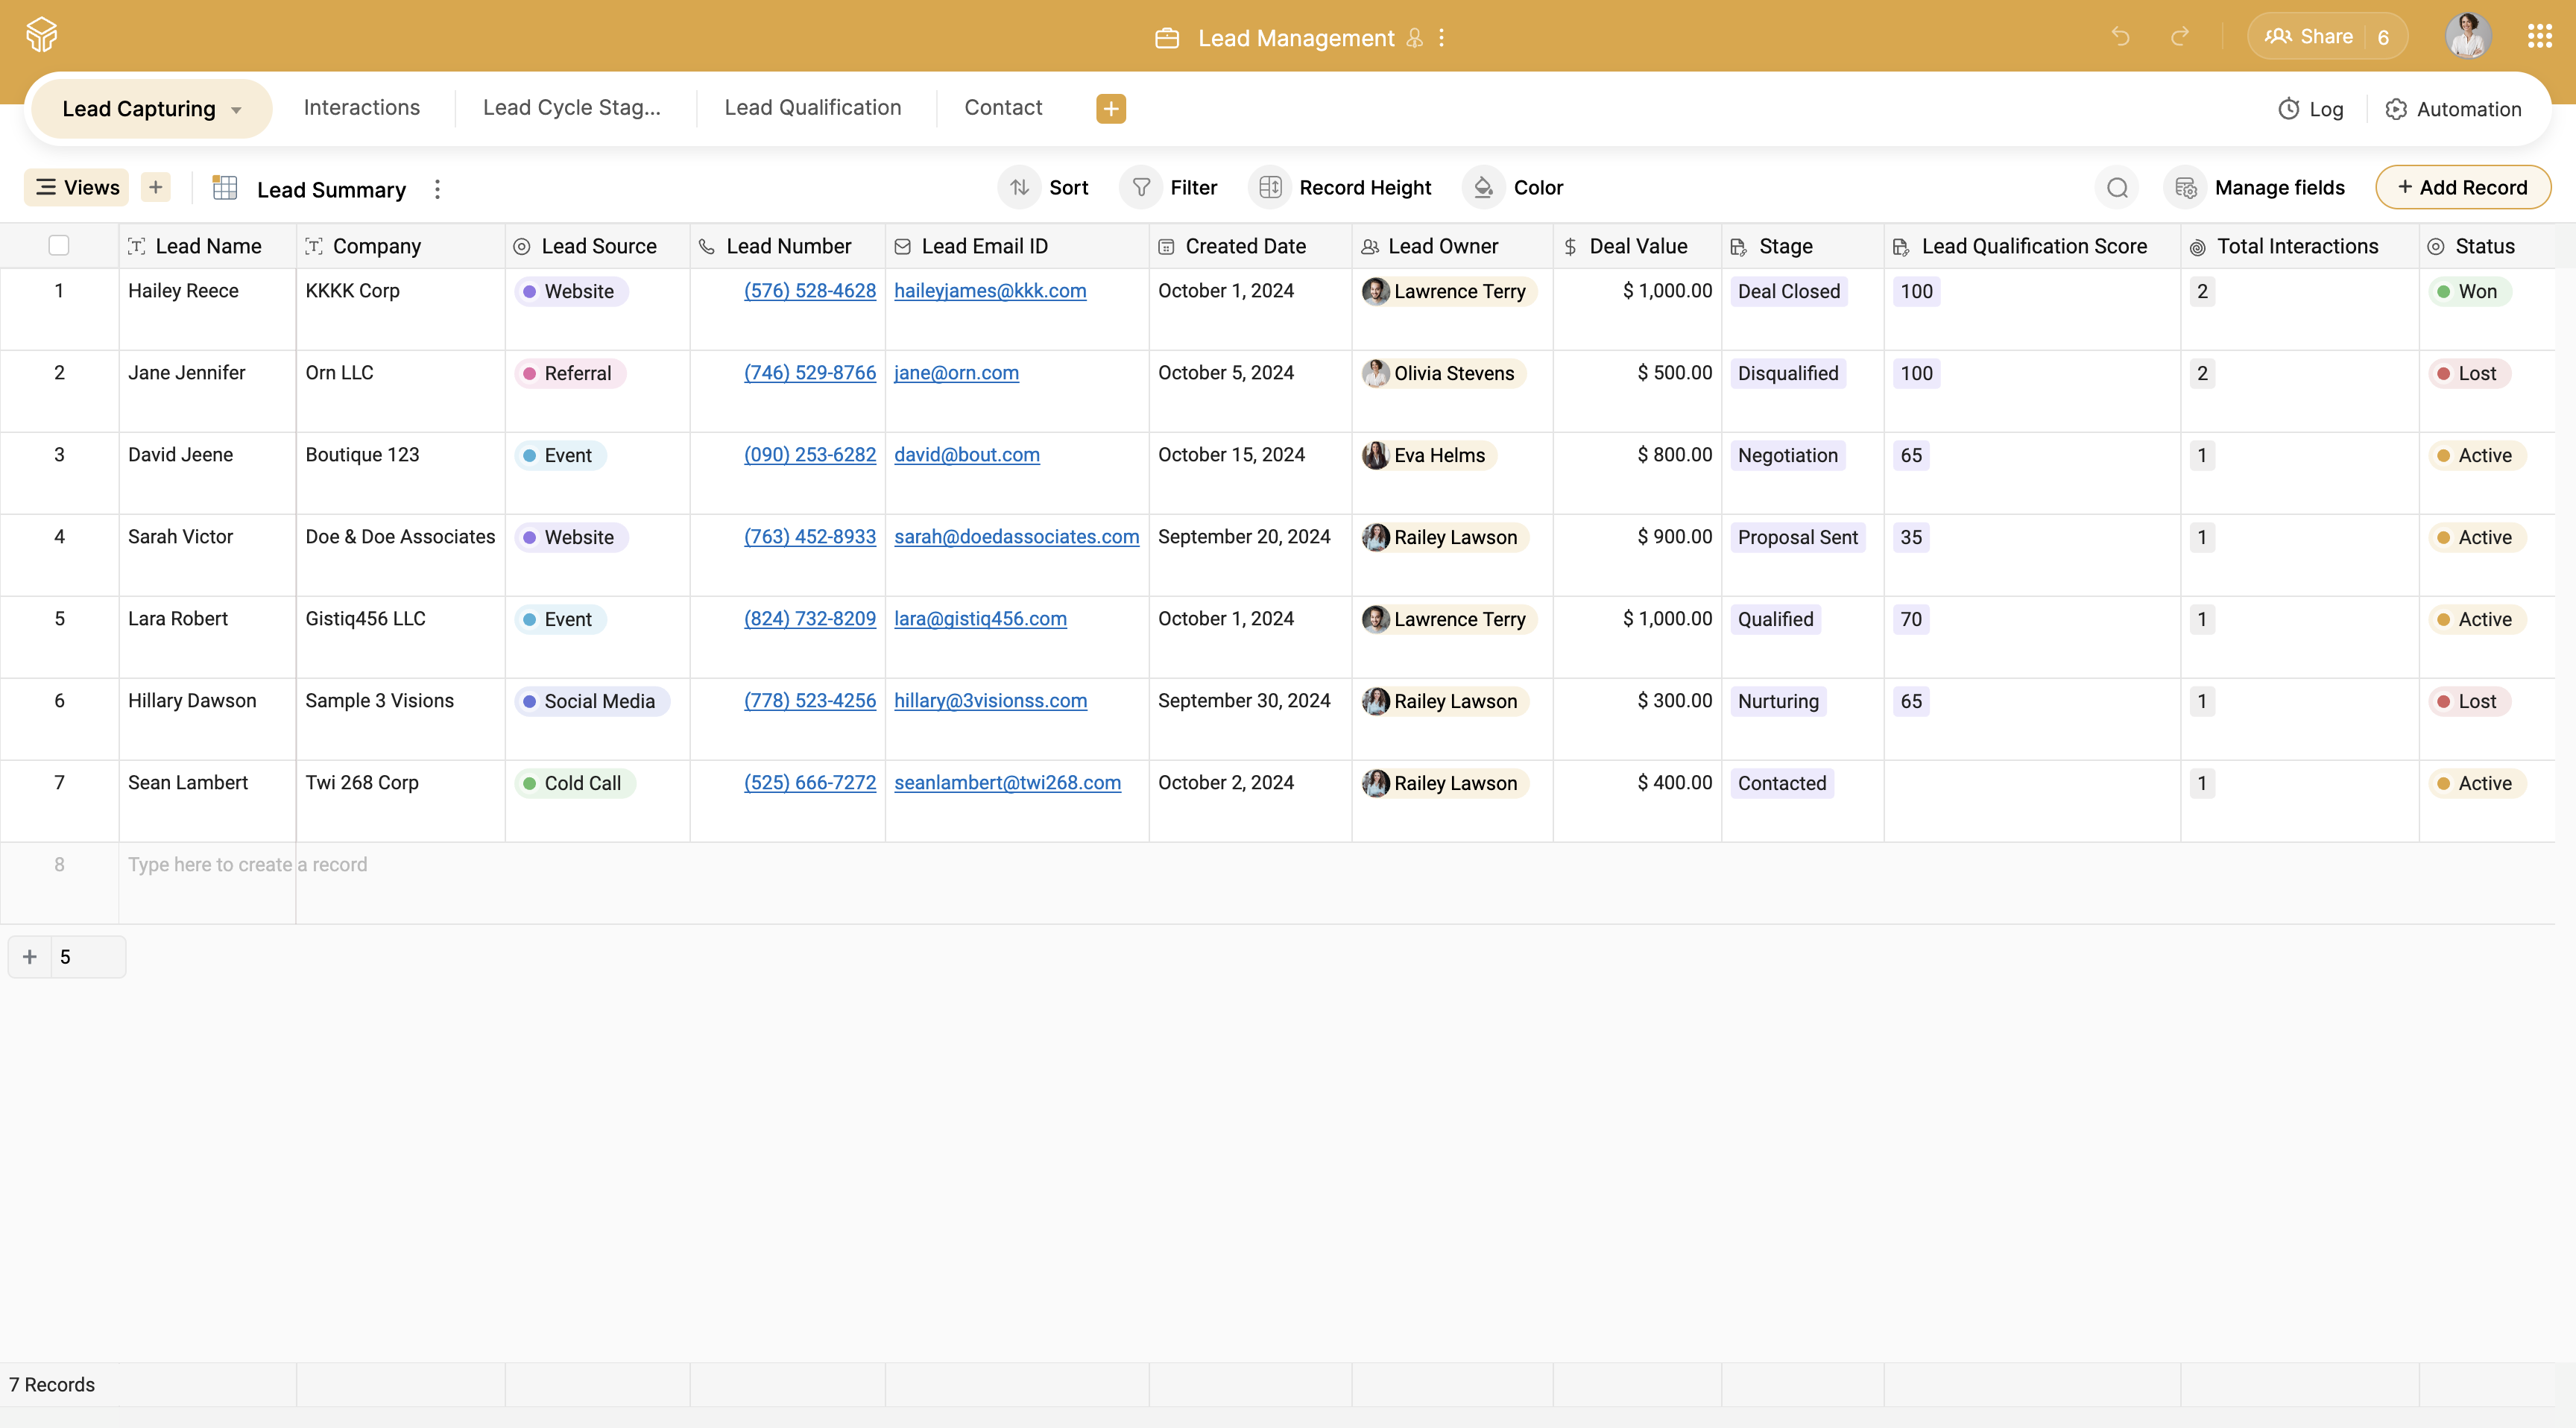Click Website tag in Hailey Reece row
Screen dimensions: 2576x1428
[571, 292]
